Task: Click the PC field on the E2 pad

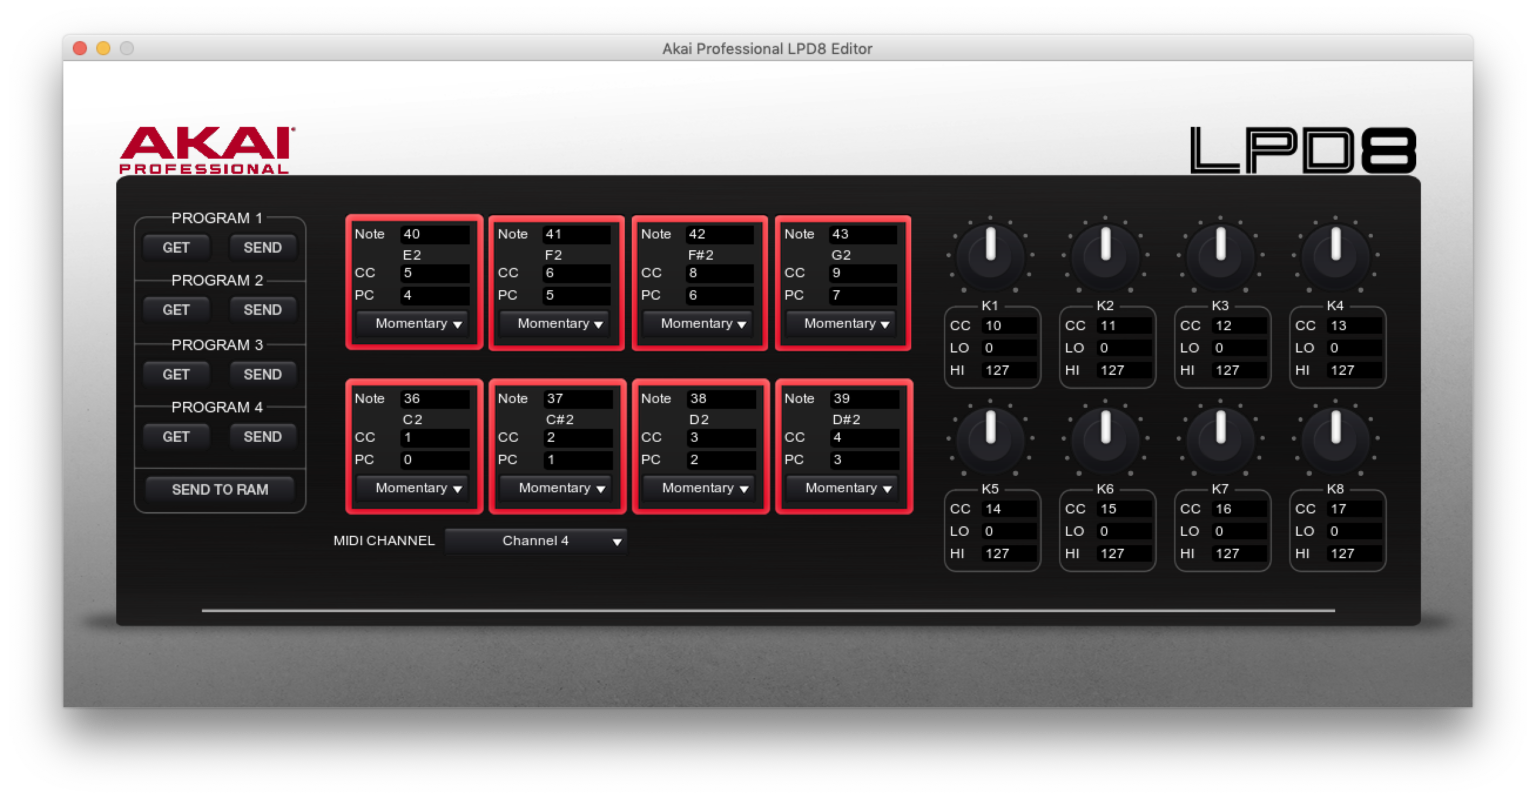Action: click(435, 296)
